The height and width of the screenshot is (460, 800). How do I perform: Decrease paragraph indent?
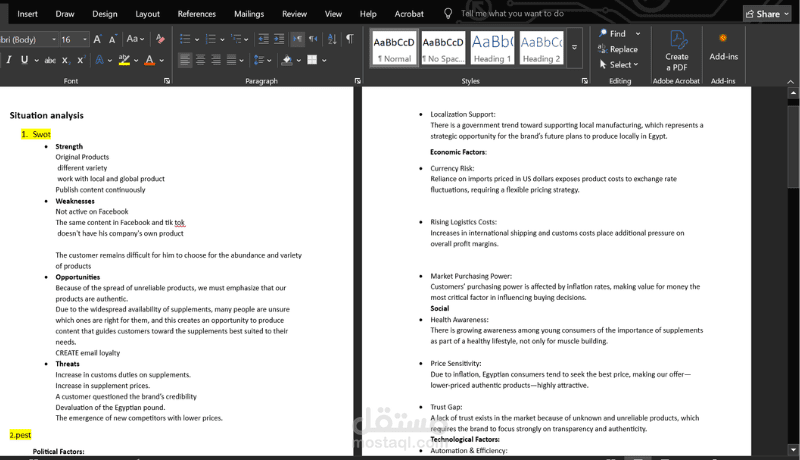[263, 39]
